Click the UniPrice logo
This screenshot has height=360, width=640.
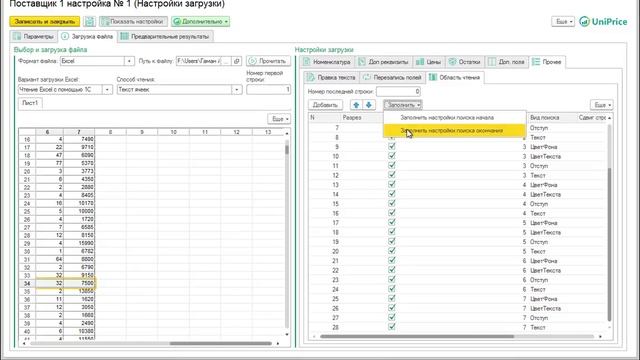(x=603, y=22)
